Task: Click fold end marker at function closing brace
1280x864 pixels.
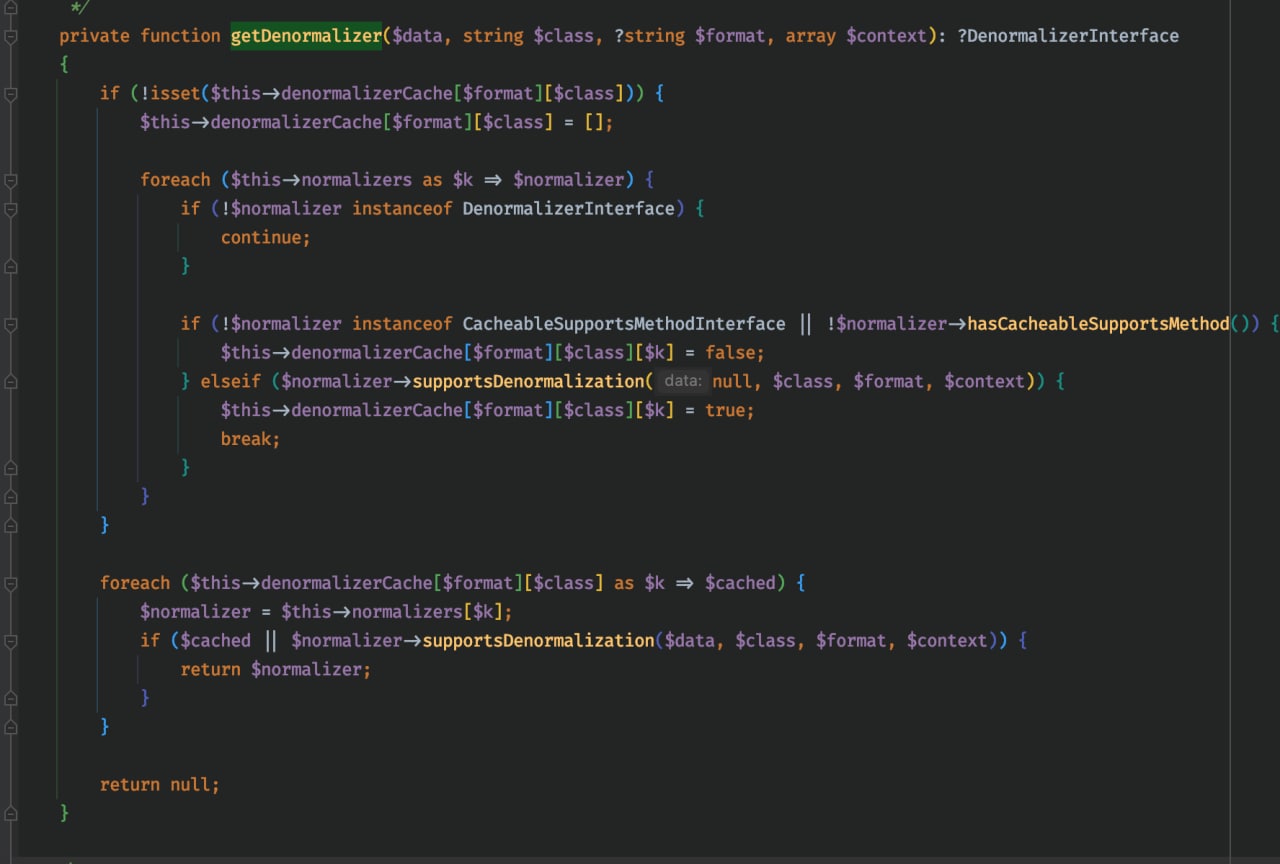Action: pos(11,813)
